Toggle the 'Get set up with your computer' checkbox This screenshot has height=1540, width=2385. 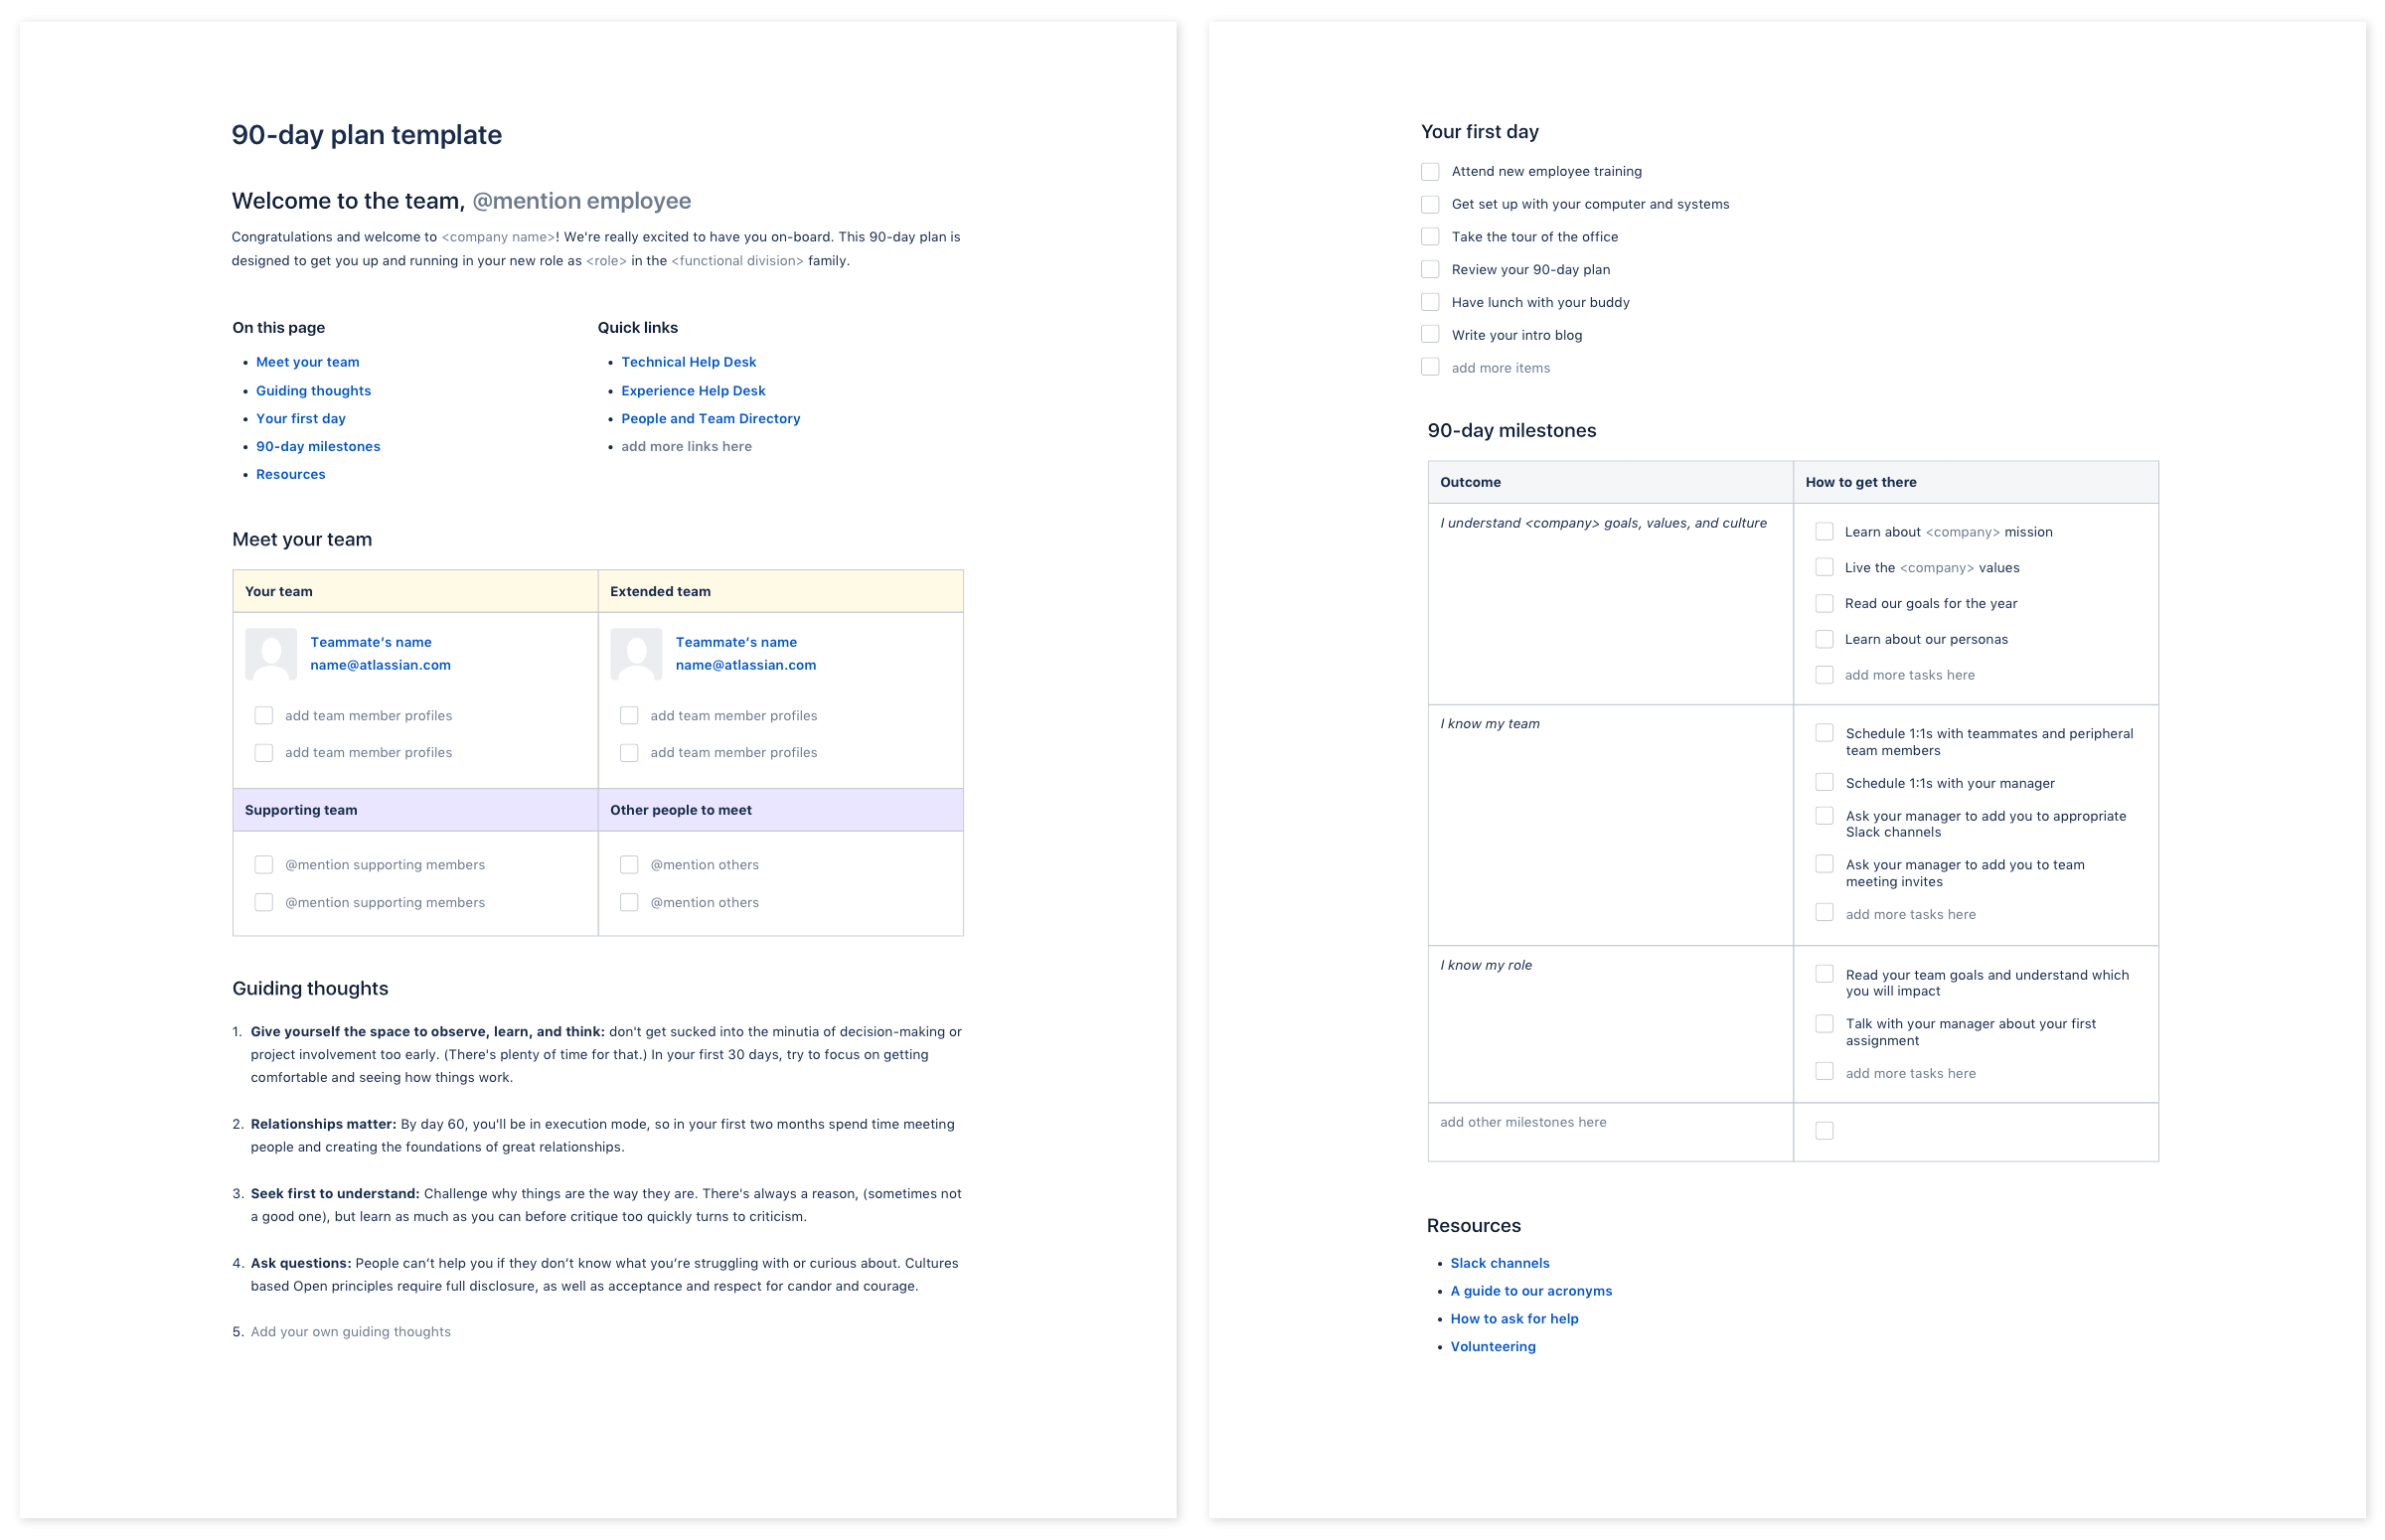click(1431, 205)
